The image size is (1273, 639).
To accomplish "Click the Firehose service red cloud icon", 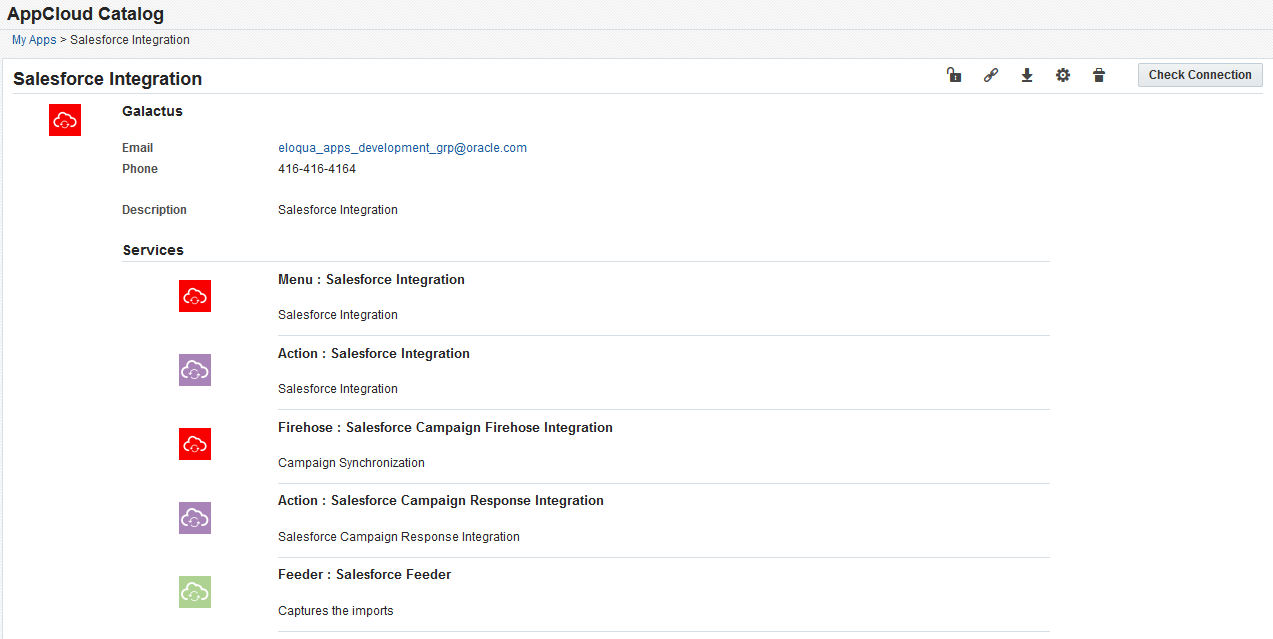I will coord(195,444).
